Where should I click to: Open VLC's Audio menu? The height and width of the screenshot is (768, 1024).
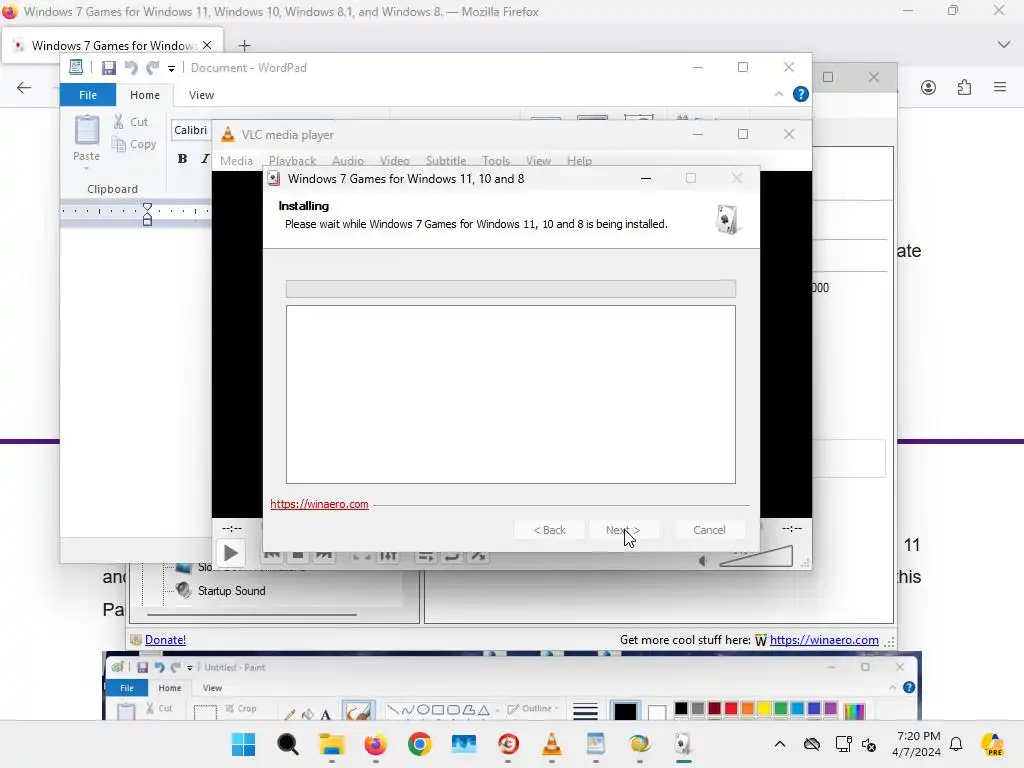[347, 161]
